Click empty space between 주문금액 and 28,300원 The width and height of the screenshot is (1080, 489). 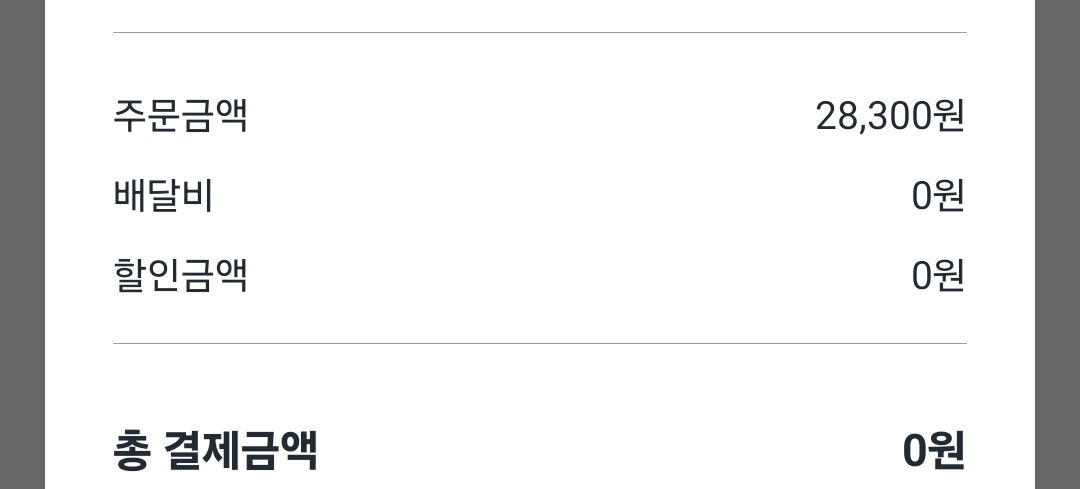tap(530, 116)
